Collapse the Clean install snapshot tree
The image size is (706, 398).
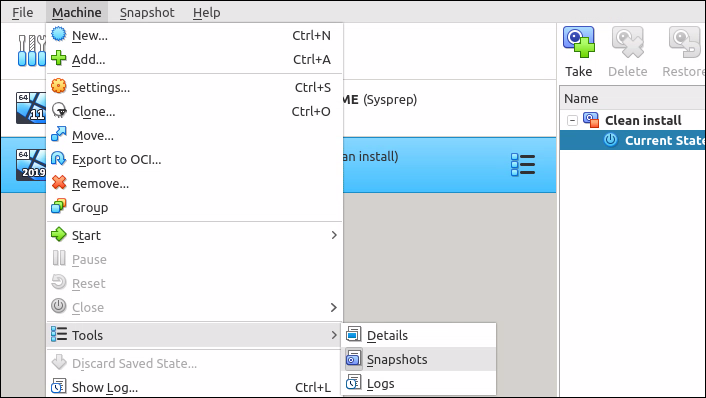[572, 121]
